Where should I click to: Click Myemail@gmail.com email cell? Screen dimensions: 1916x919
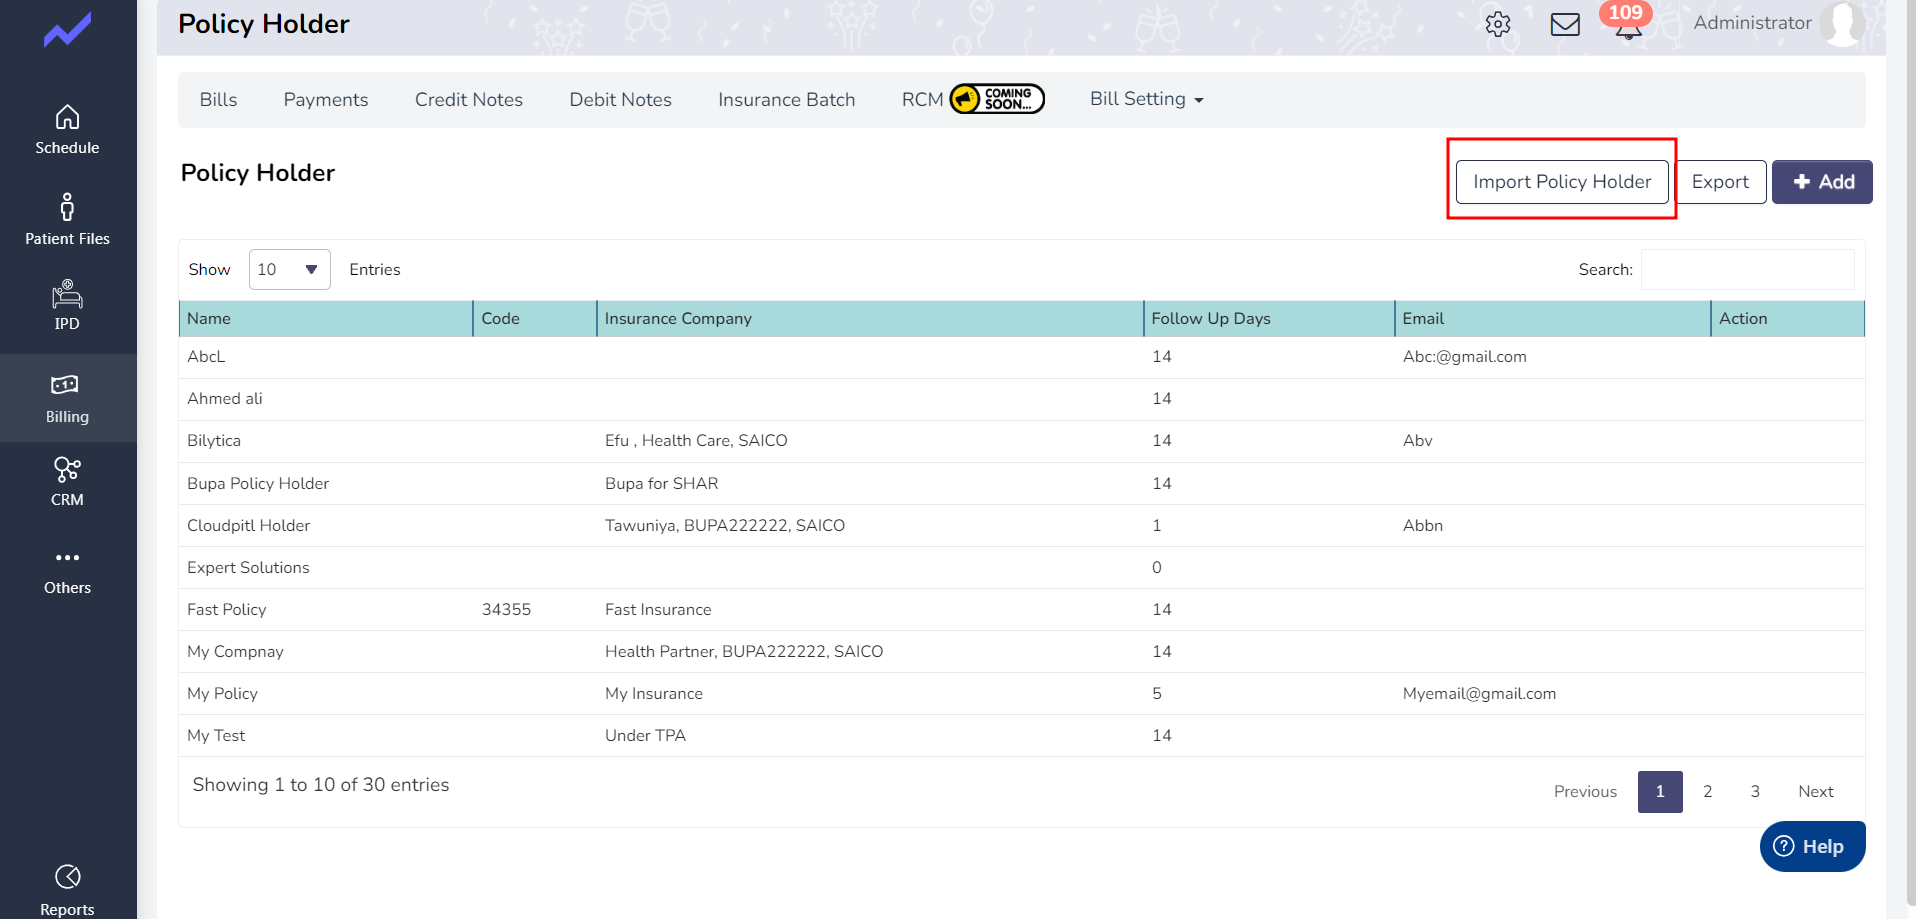point(1479,694)
